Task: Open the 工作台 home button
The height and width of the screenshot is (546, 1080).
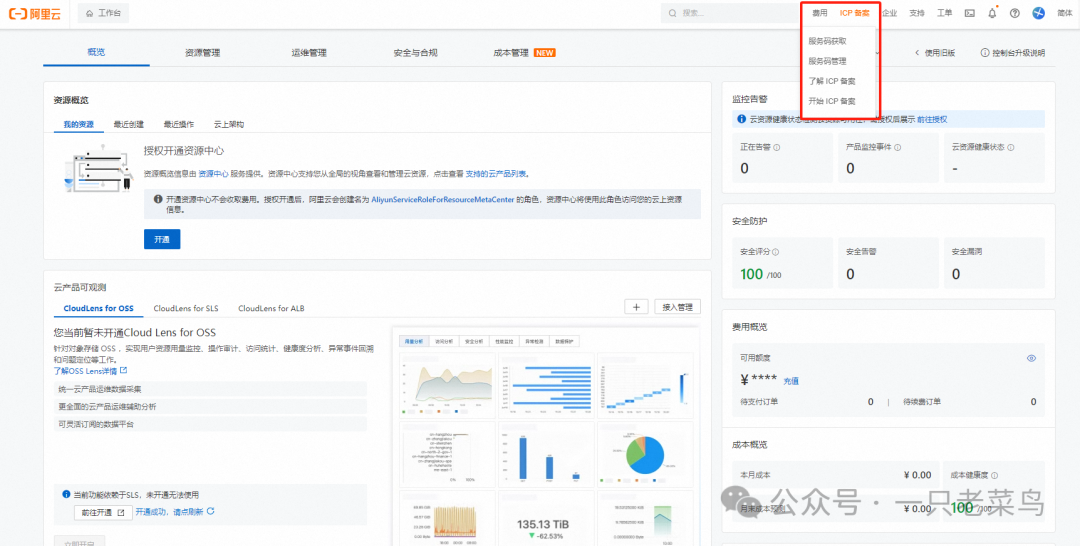Action: point(103,13)
